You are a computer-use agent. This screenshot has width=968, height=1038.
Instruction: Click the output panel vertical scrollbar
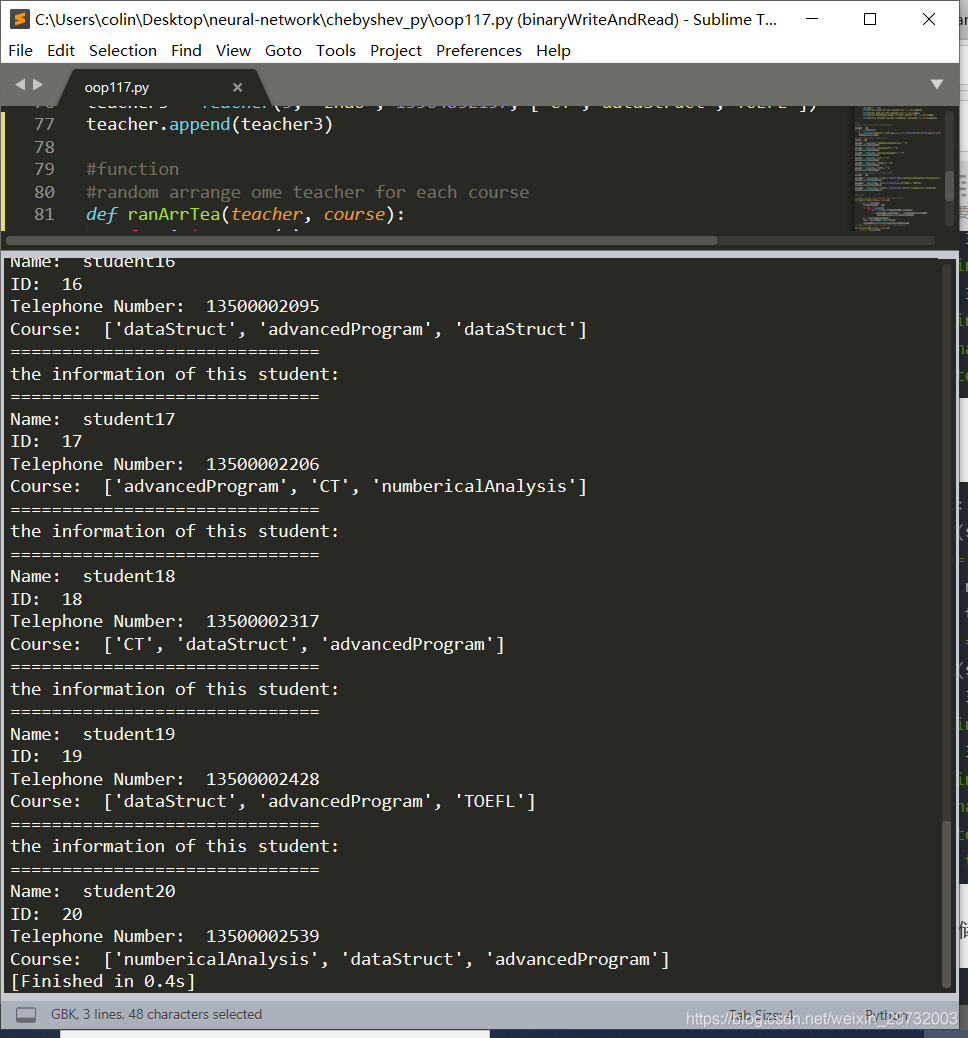click(x=947, y=904)
